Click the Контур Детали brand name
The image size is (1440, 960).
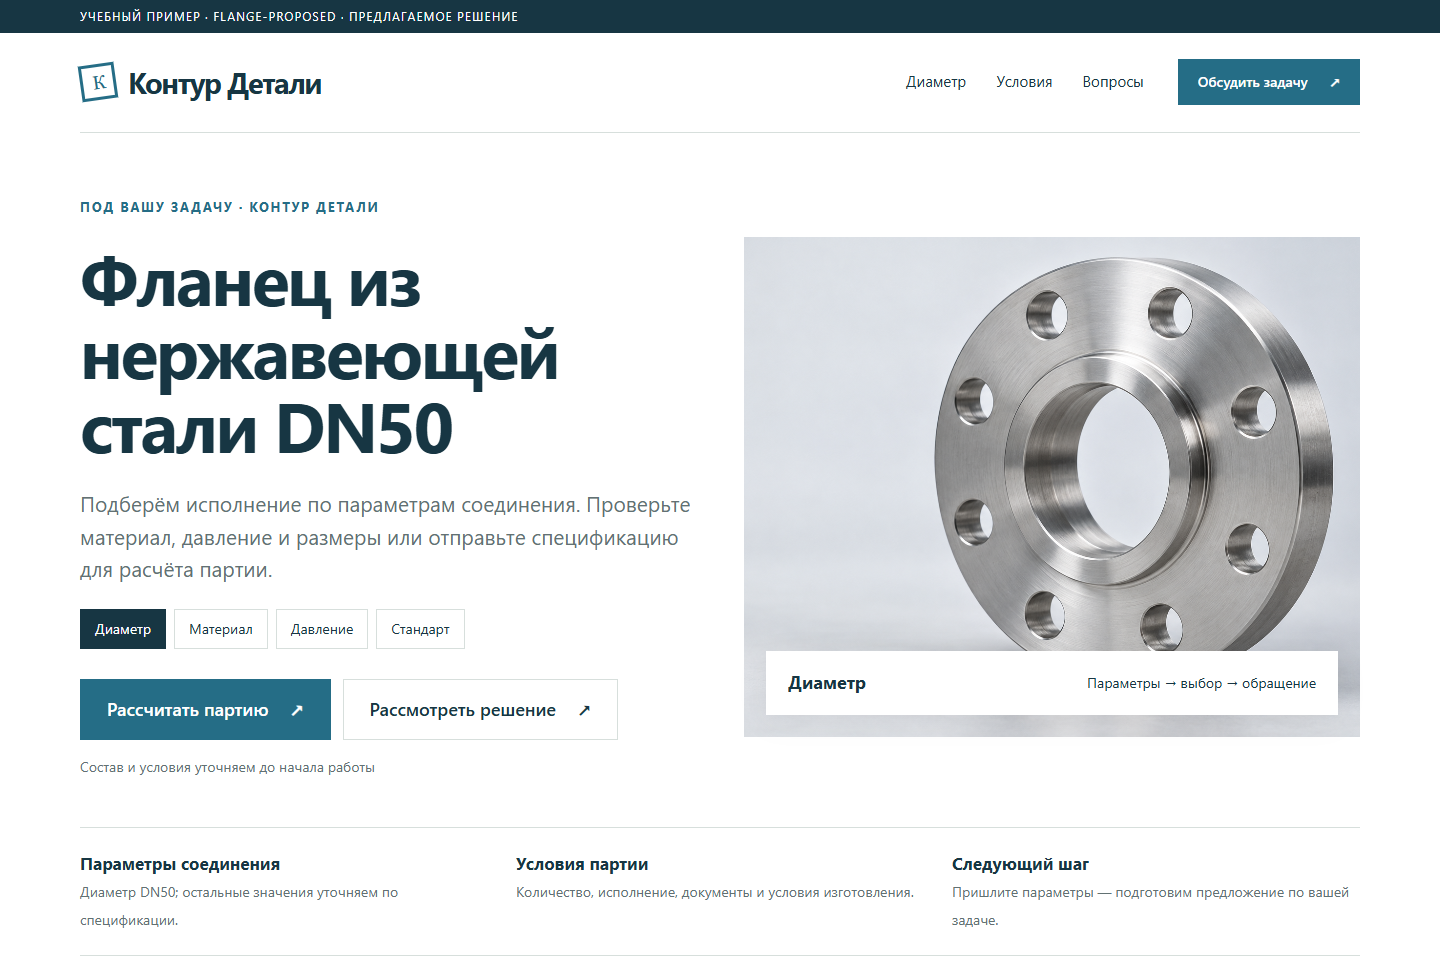(x=225, y=84)
